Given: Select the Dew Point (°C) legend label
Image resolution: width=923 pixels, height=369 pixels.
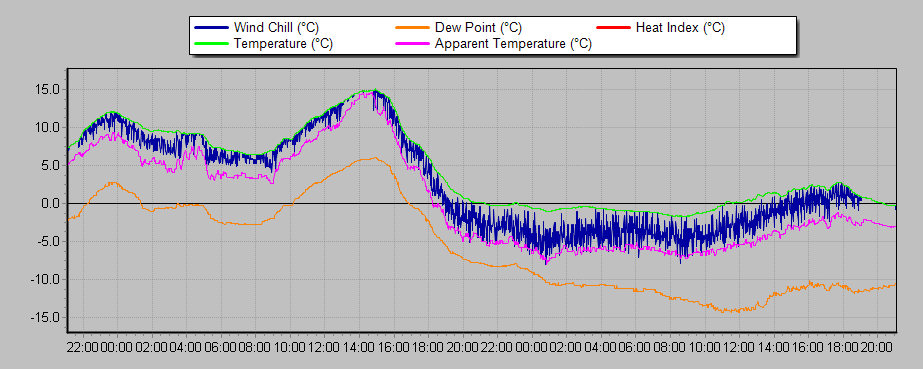Looking at the screenshot, I should tap(478, 28).
